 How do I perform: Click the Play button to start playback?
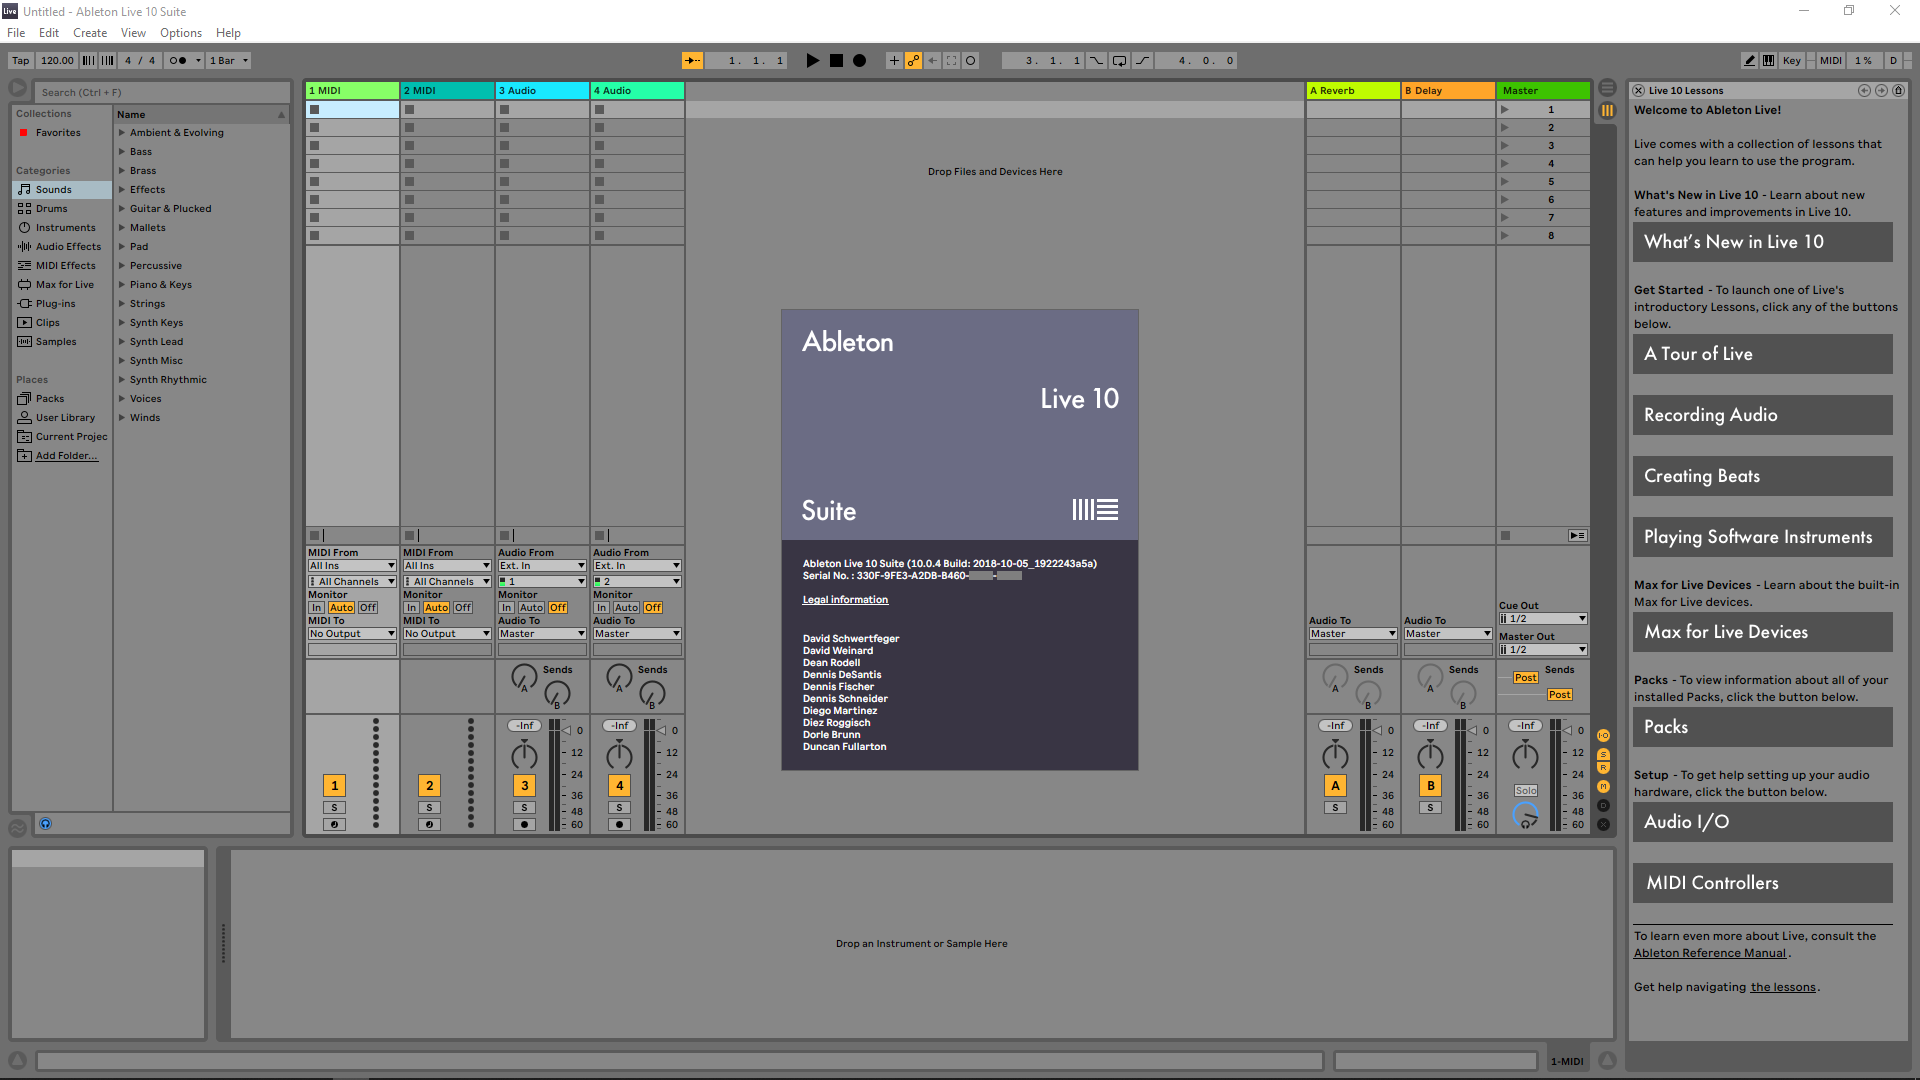click(x=812, y=59)
